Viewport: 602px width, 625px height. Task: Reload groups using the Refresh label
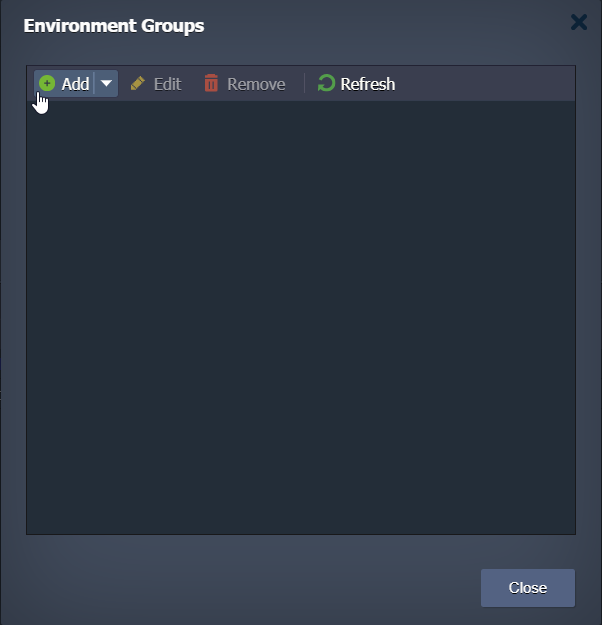pyautogui.click(x=368, y=84)
